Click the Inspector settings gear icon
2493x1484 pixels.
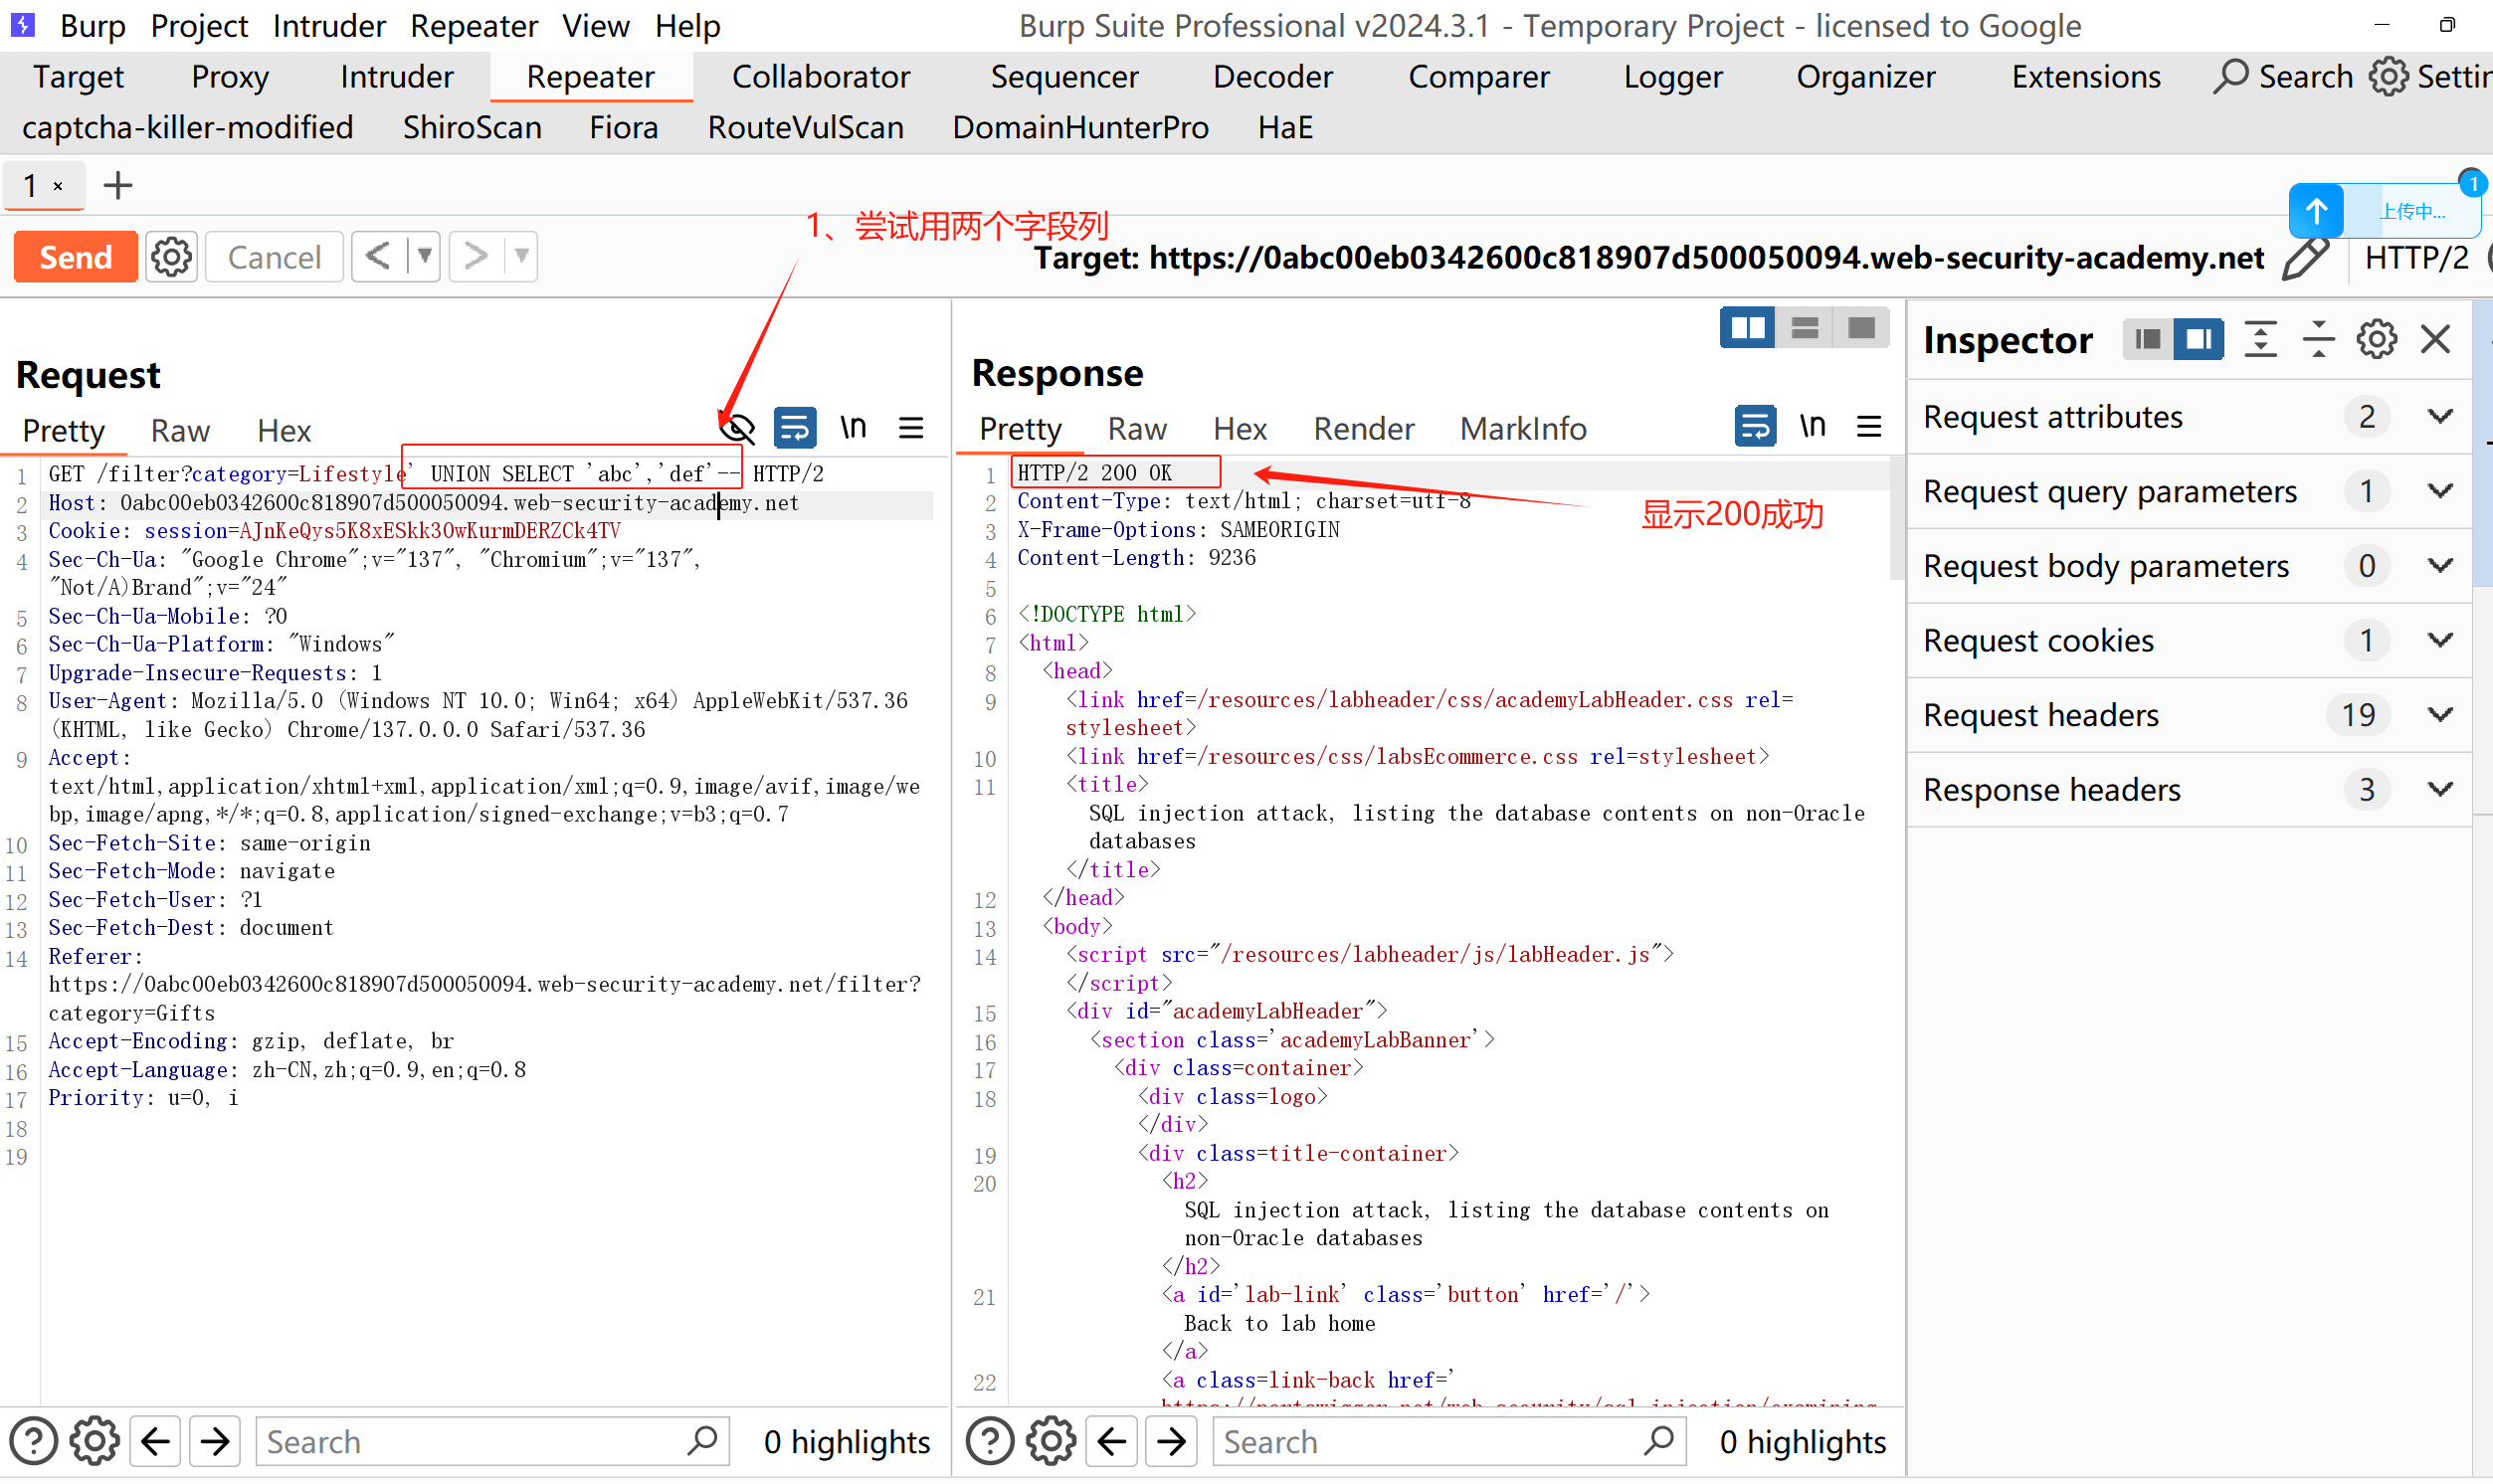point(2376,340)
